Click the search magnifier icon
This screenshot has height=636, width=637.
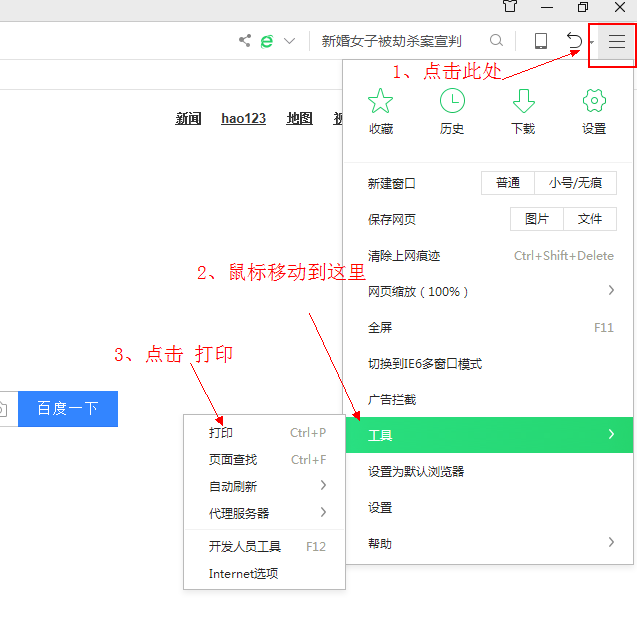coord(496,41)
